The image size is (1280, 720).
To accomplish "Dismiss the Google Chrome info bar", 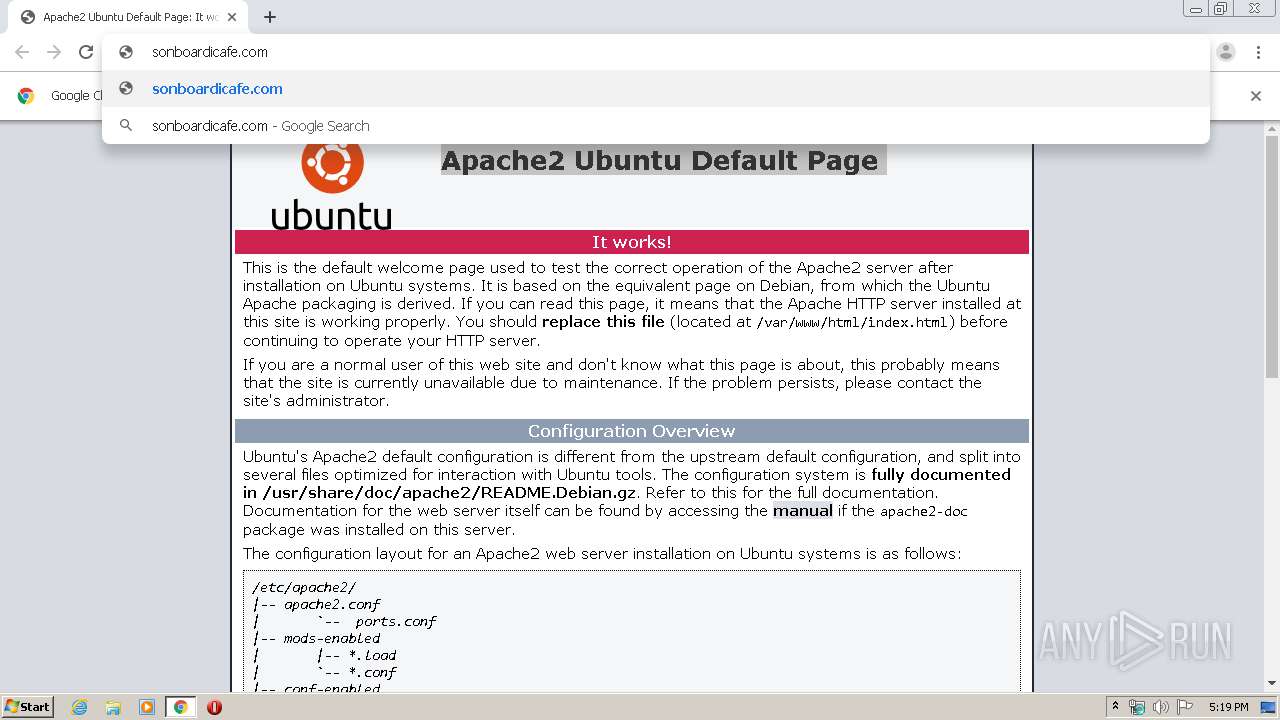I will coord(1256,96).
